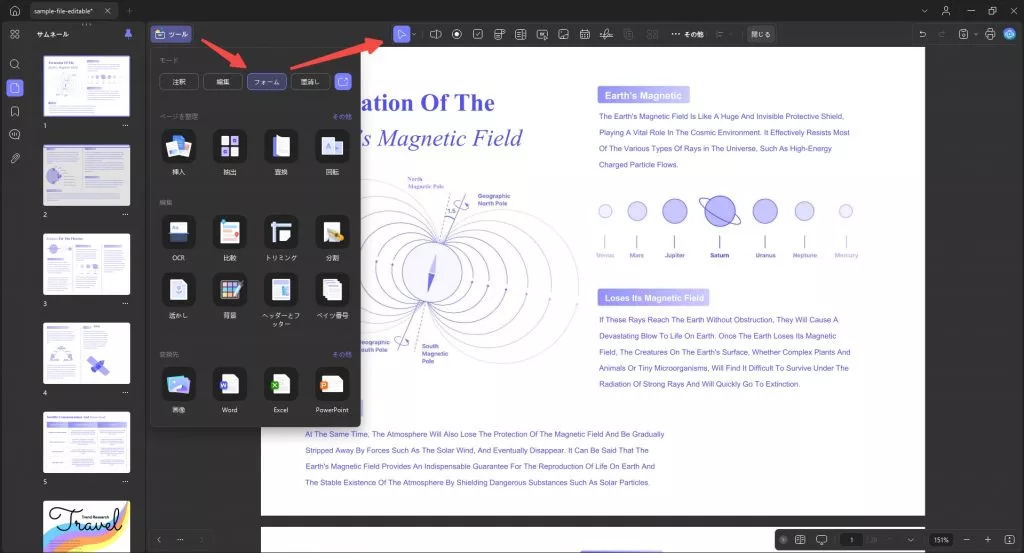Click the 抽出 page extract icon

click(x=230, y=146)
